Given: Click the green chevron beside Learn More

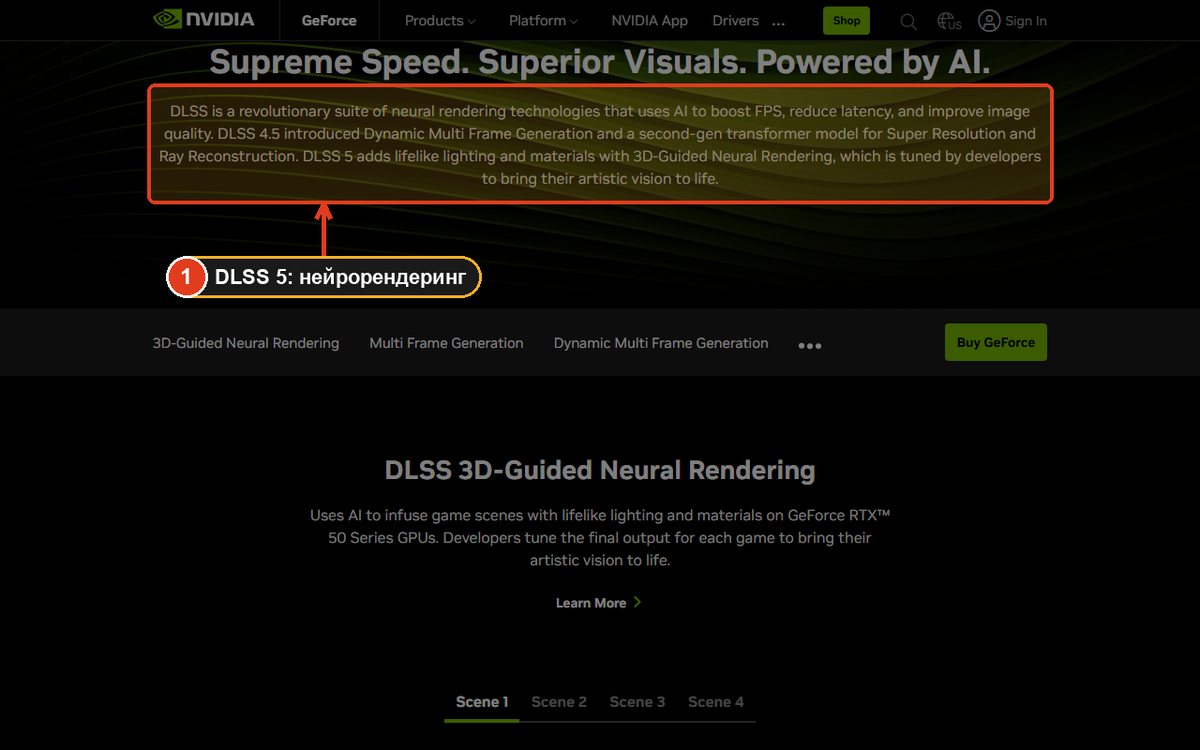Looking at the screenshot, I should pyautogui.click(x=638, y=603).
